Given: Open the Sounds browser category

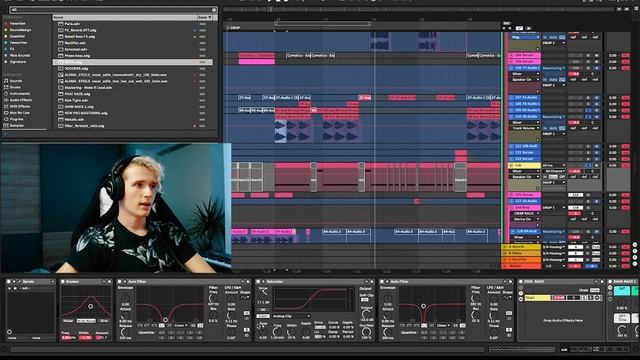Looking at the screenshot, I should pos(16,81).
